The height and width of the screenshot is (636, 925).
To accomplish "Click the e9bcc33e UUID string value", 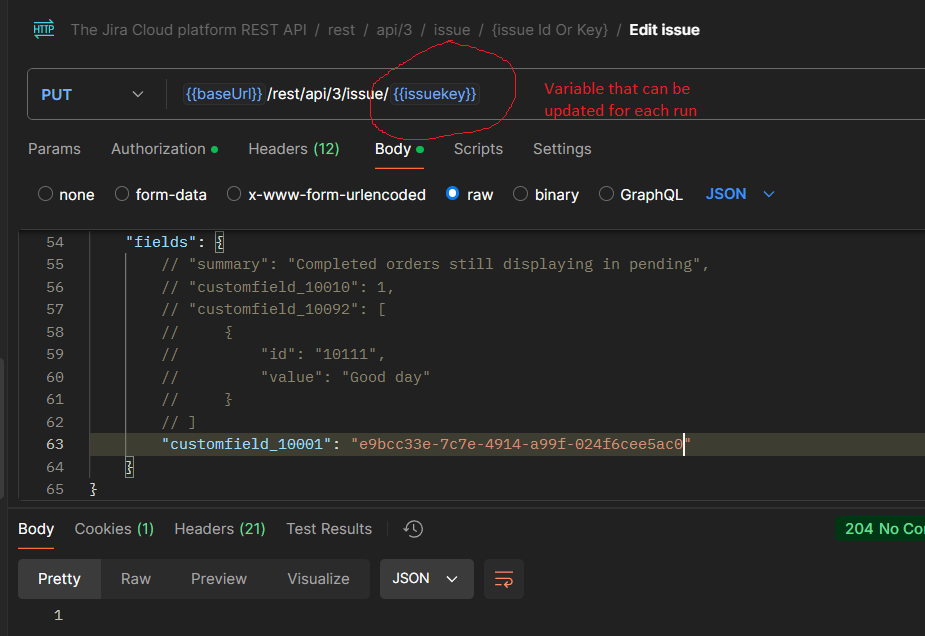I will click(521, 444).
